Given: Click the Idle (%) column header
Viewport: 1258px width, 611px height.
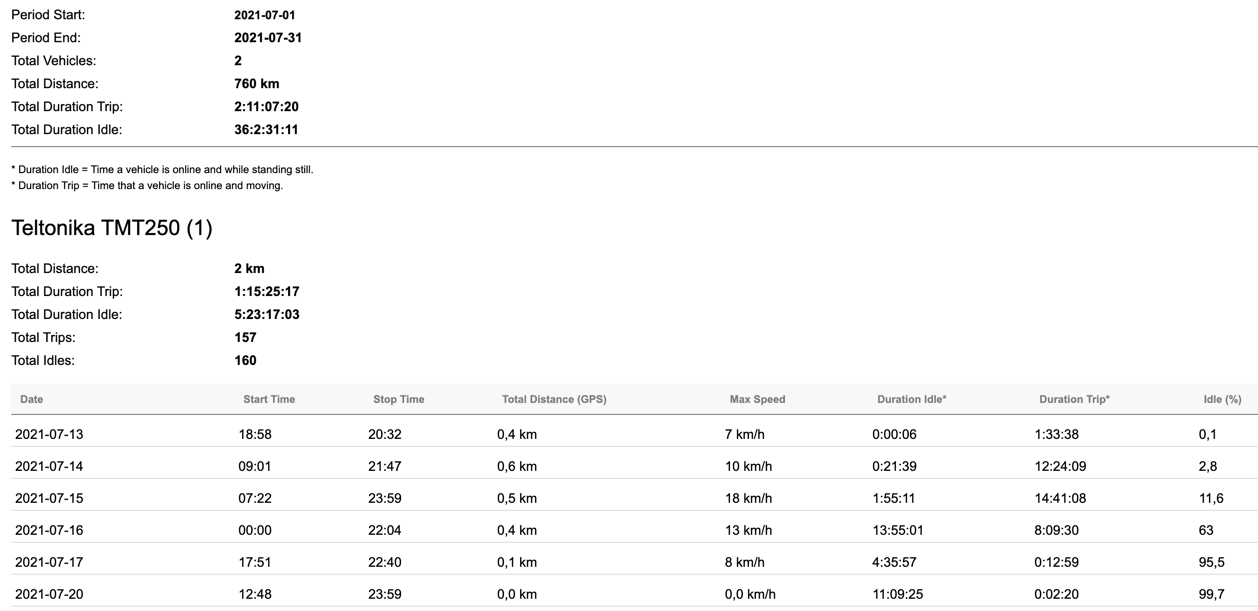Looking at the screenshot, I should coord(1222,399).
